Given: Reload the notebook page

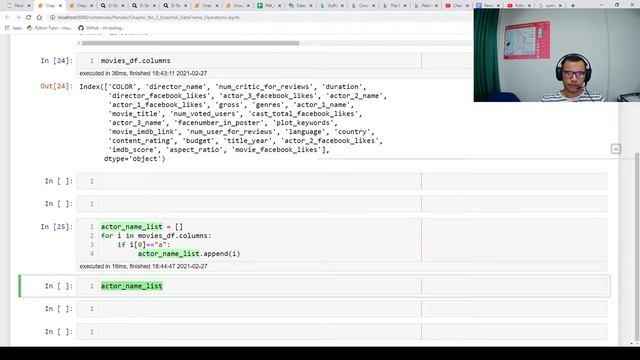Looking at the screenshot, I should 29,18.
